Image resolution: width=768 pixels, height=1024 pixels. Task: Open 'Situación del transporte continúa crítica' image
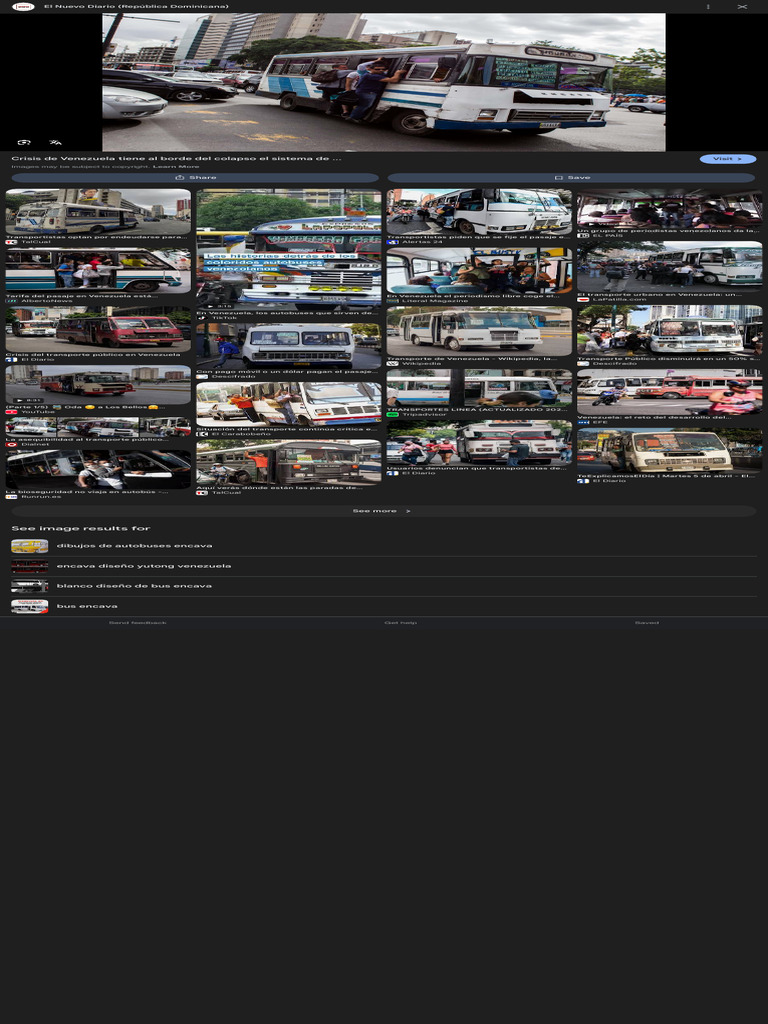pyautogui.click(x=289, y=404)
